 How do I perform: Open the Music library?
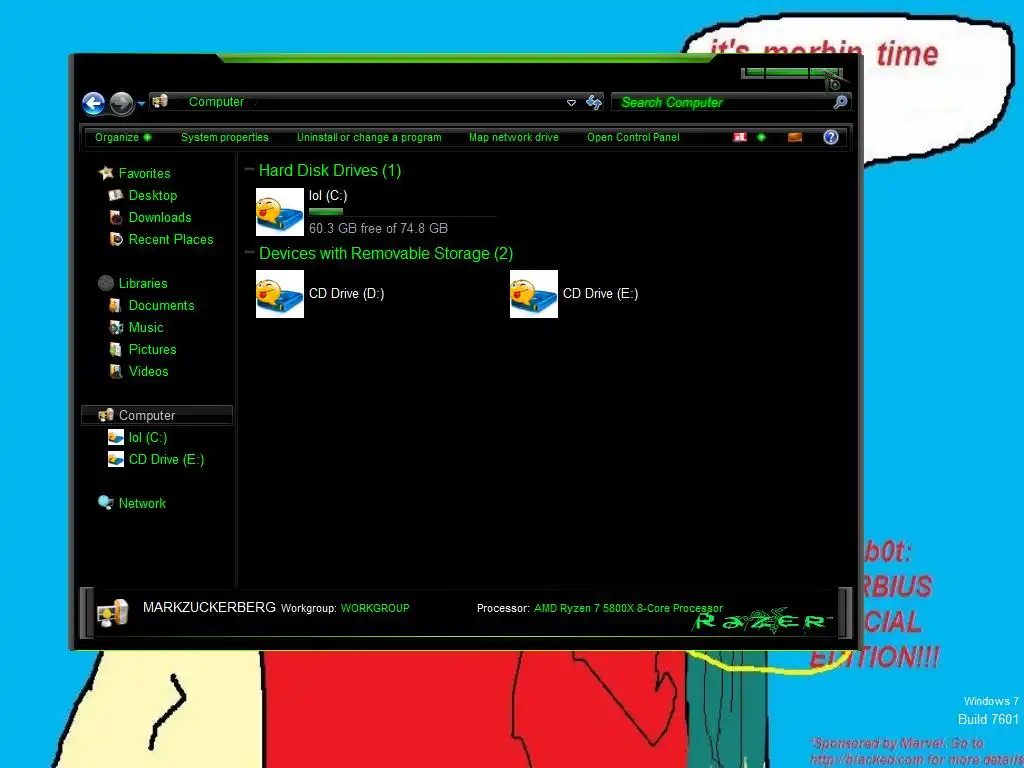pos(146,327)
